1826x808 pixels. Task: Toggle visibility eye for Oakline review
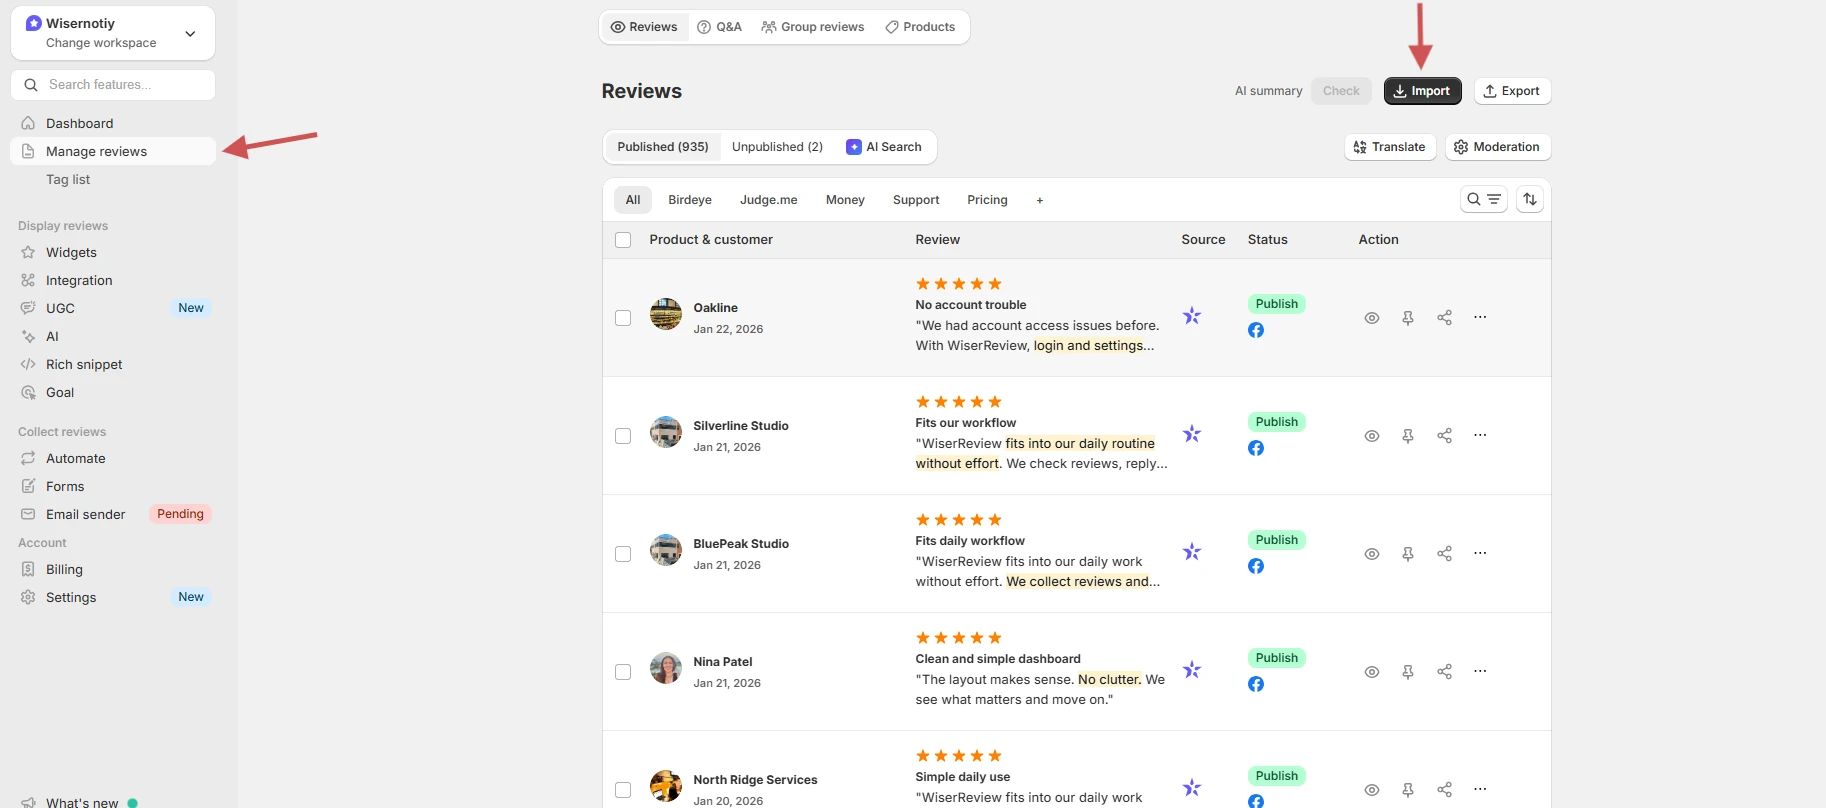1372,318
